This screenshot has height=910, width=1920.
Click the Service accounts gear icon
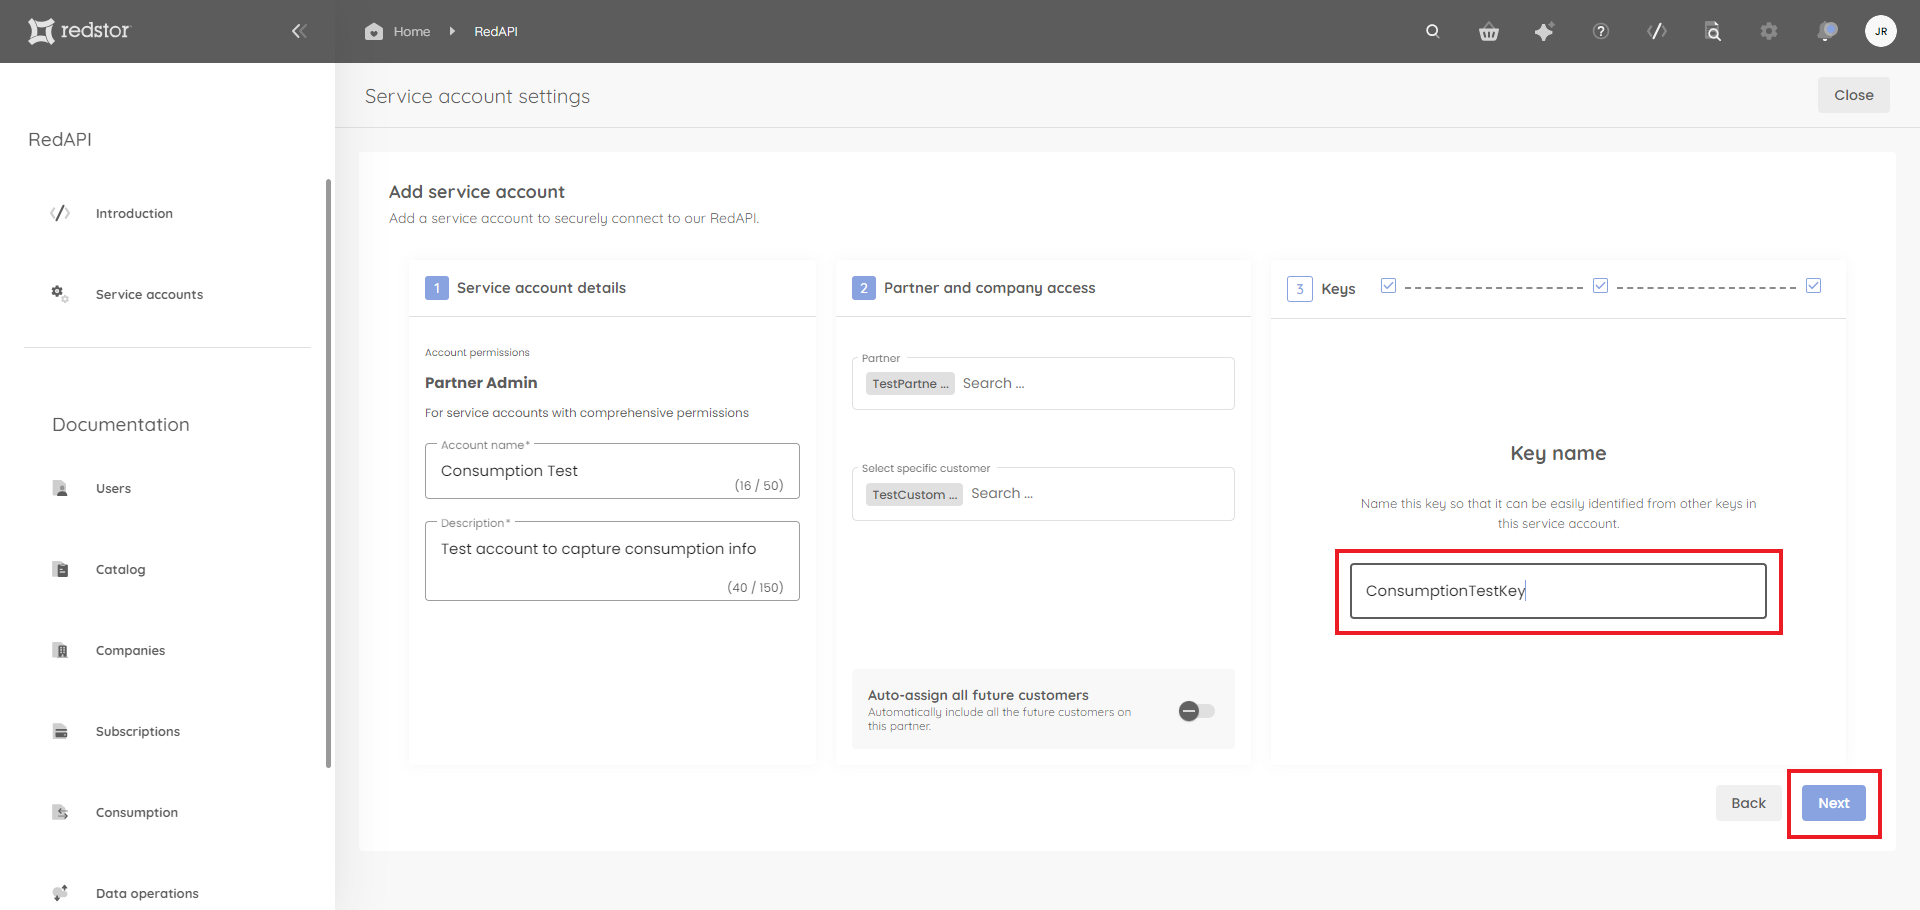tap(60, 294)
